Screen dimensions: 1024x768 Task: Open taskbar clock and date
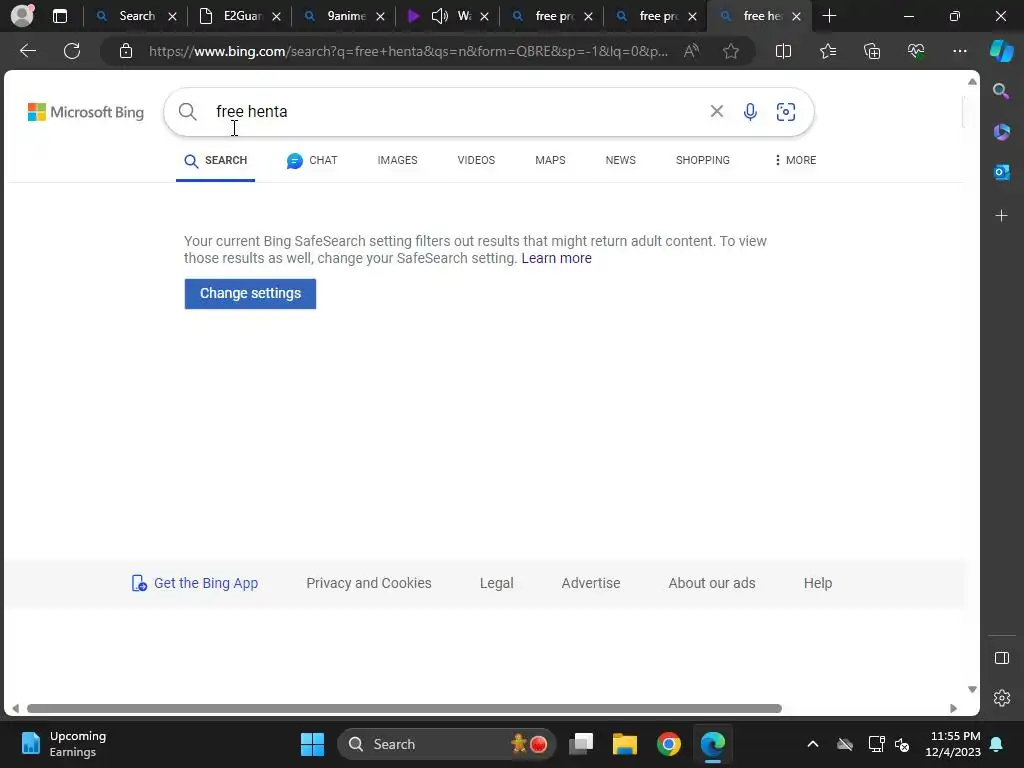click(x=953, y=744)
